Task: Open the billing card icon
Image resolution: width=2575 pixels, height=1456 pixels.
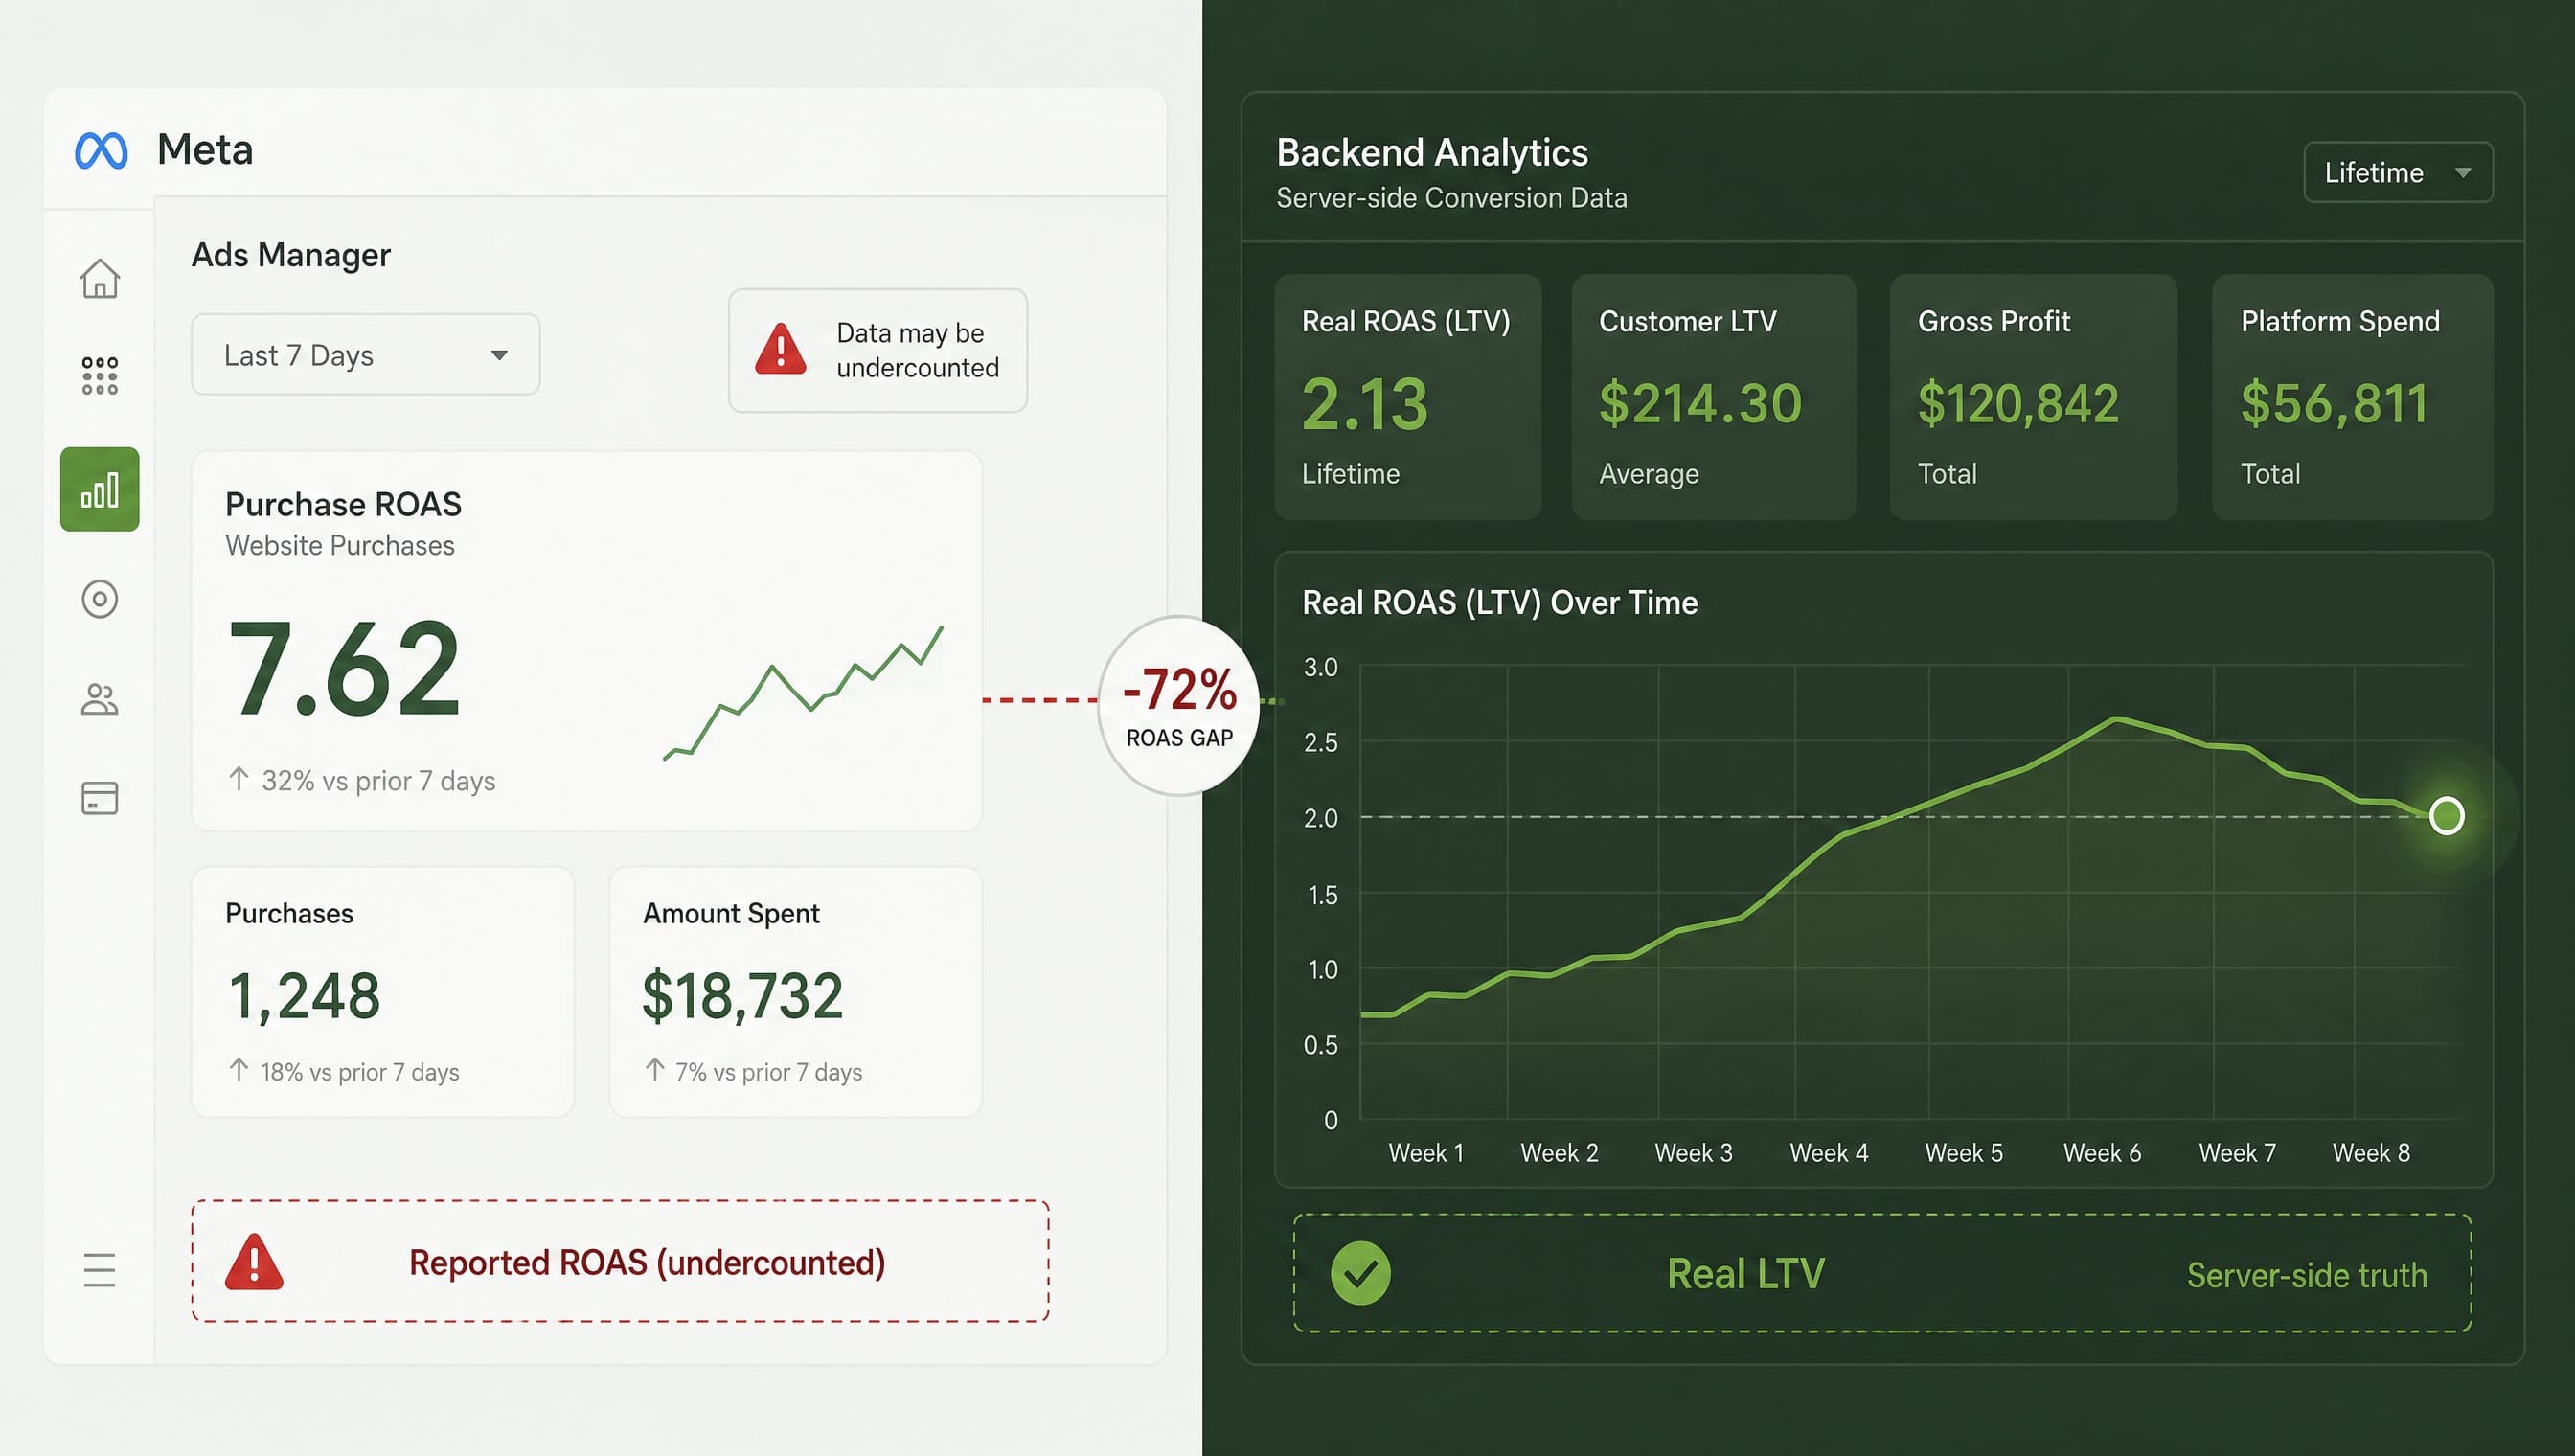Action: coord(100,798)
